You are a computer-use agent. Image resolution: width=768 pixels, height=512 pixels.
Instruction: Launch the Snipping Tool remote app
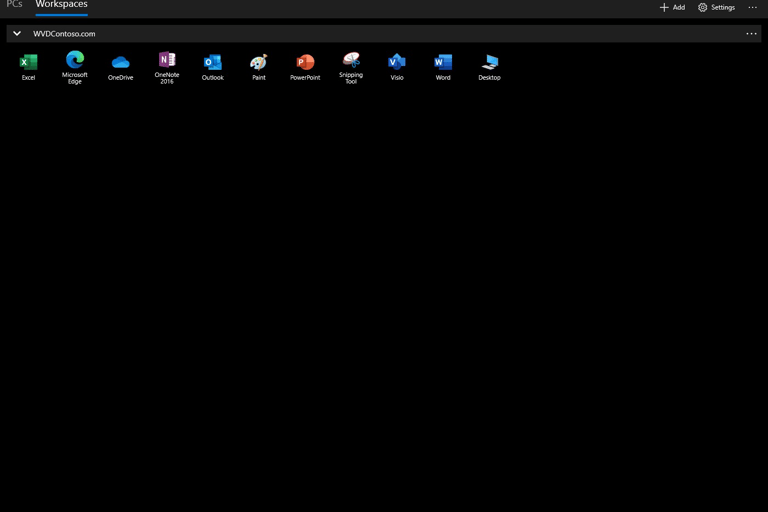tap(351, 67)
